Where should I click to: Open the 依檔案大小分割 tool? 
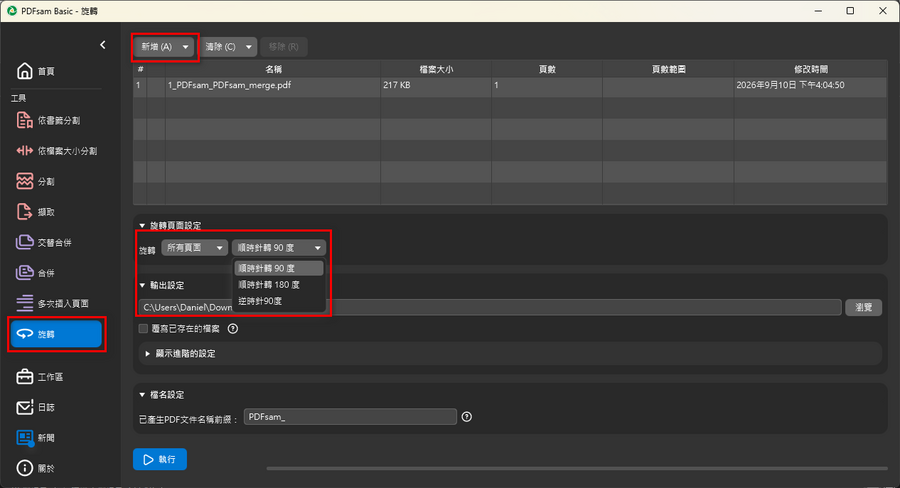coord(56,150)
